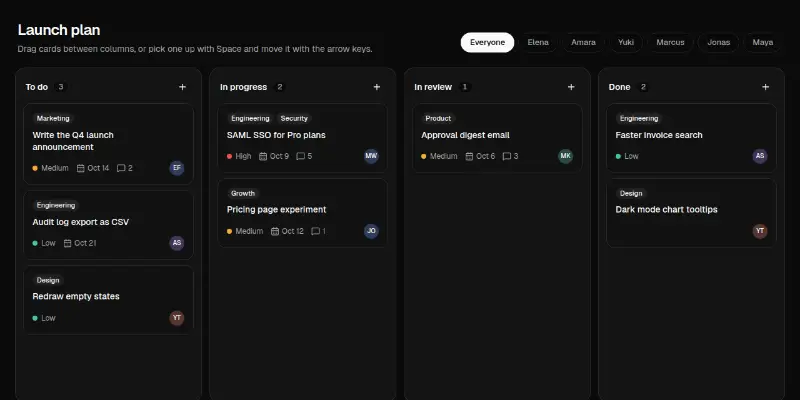Open the Approval digest email card
The height and width of the screenshot is (400, 800).
(497, 138)
